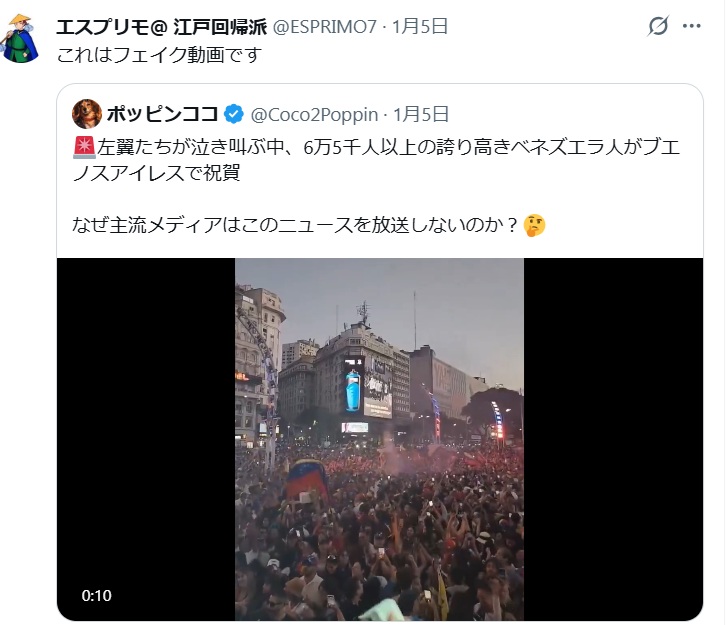Open the @Coco2Poppin handle link

coord(314,115)
